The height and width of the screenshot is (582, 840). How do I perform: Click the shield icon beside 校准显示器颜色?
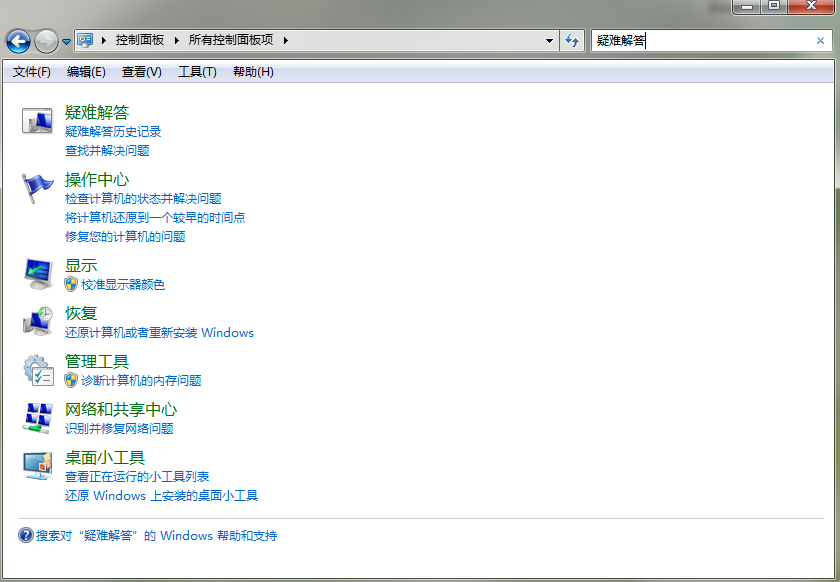tap(71, 285)
